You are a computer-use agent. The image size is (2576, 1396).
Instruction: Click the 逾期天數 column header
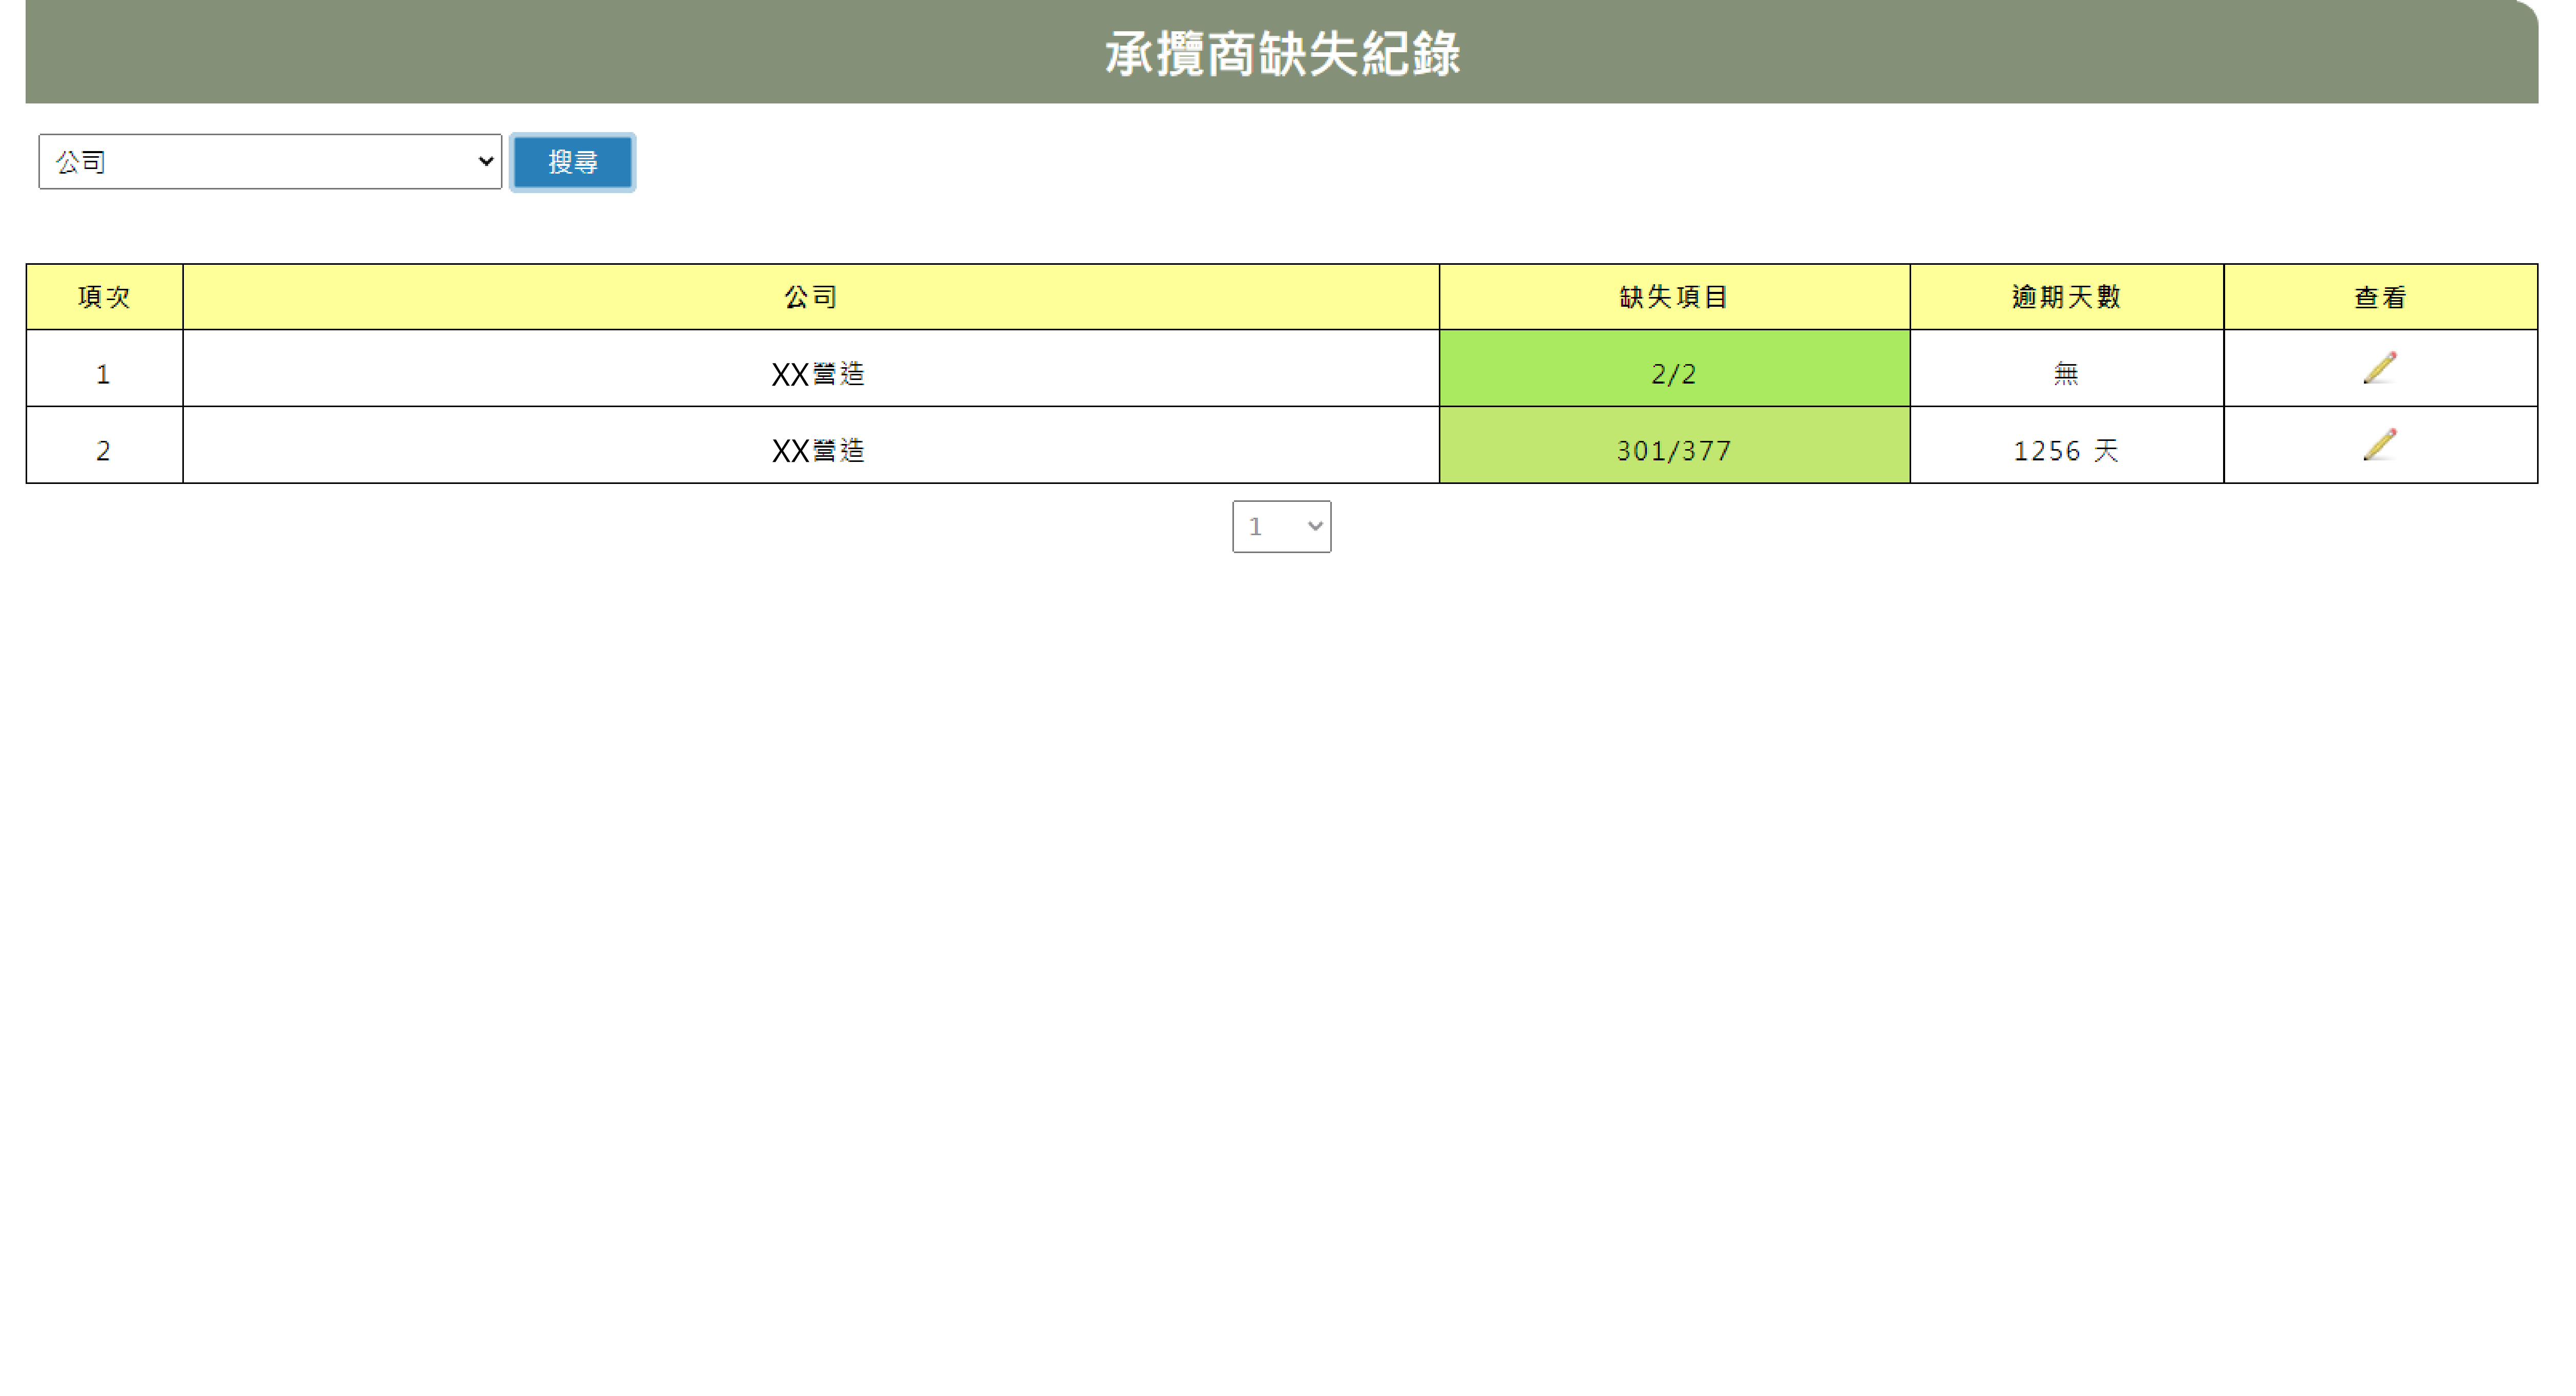tap(2066, 297)
